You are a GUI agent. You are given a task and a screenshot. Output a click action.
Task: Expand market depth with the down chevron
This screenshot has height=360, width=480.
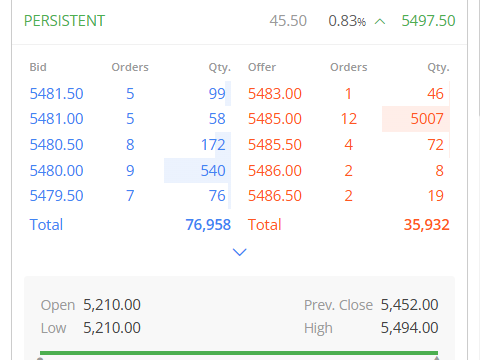tap(239, 252)
